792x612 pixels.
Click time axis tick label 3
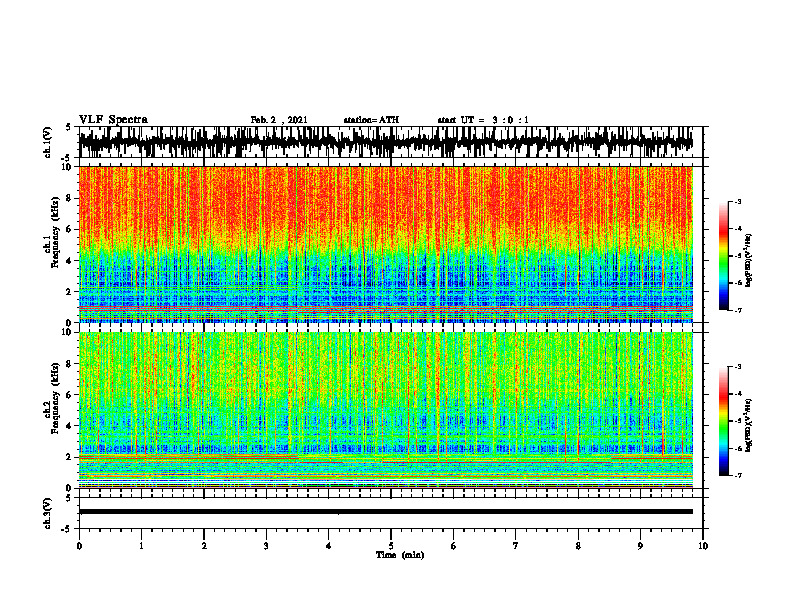pyautogui.click(x=266, y=546)
